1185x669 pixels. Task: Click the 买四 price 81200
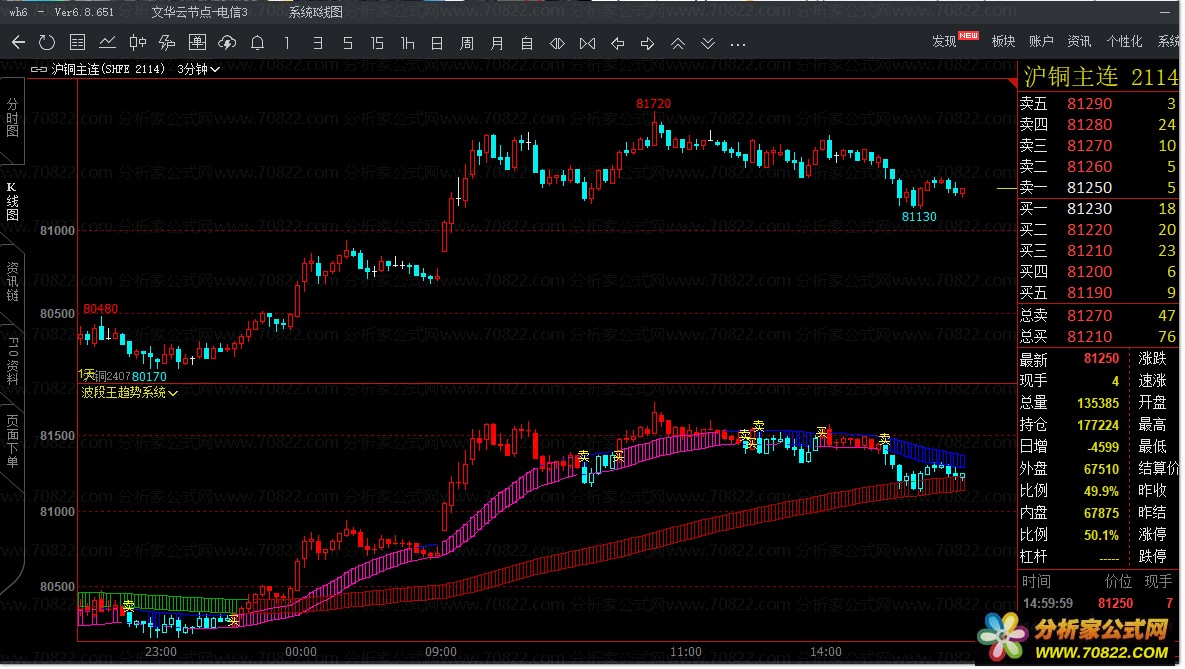[1089, 271]
